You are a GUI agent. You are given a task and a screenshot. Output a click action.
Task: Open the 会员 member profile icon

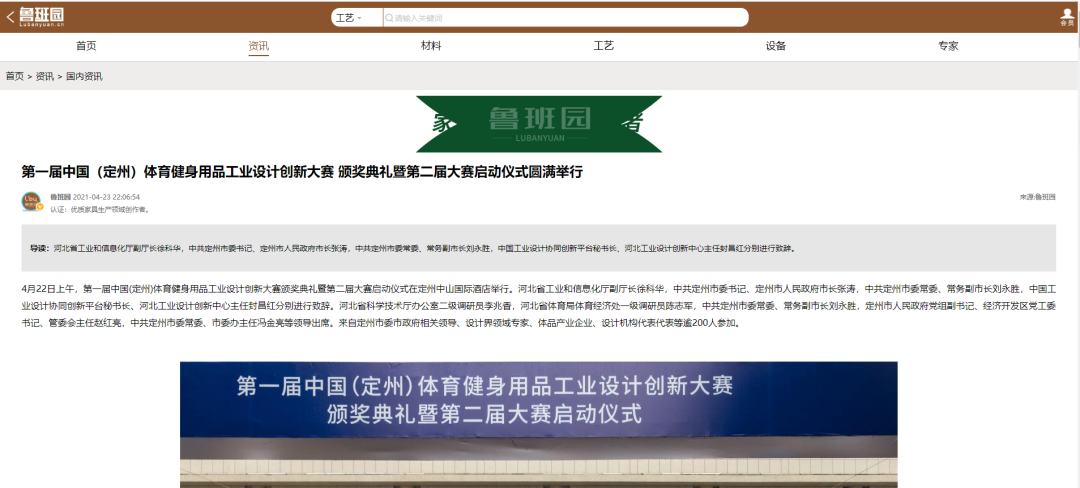tap(1067, 16)
